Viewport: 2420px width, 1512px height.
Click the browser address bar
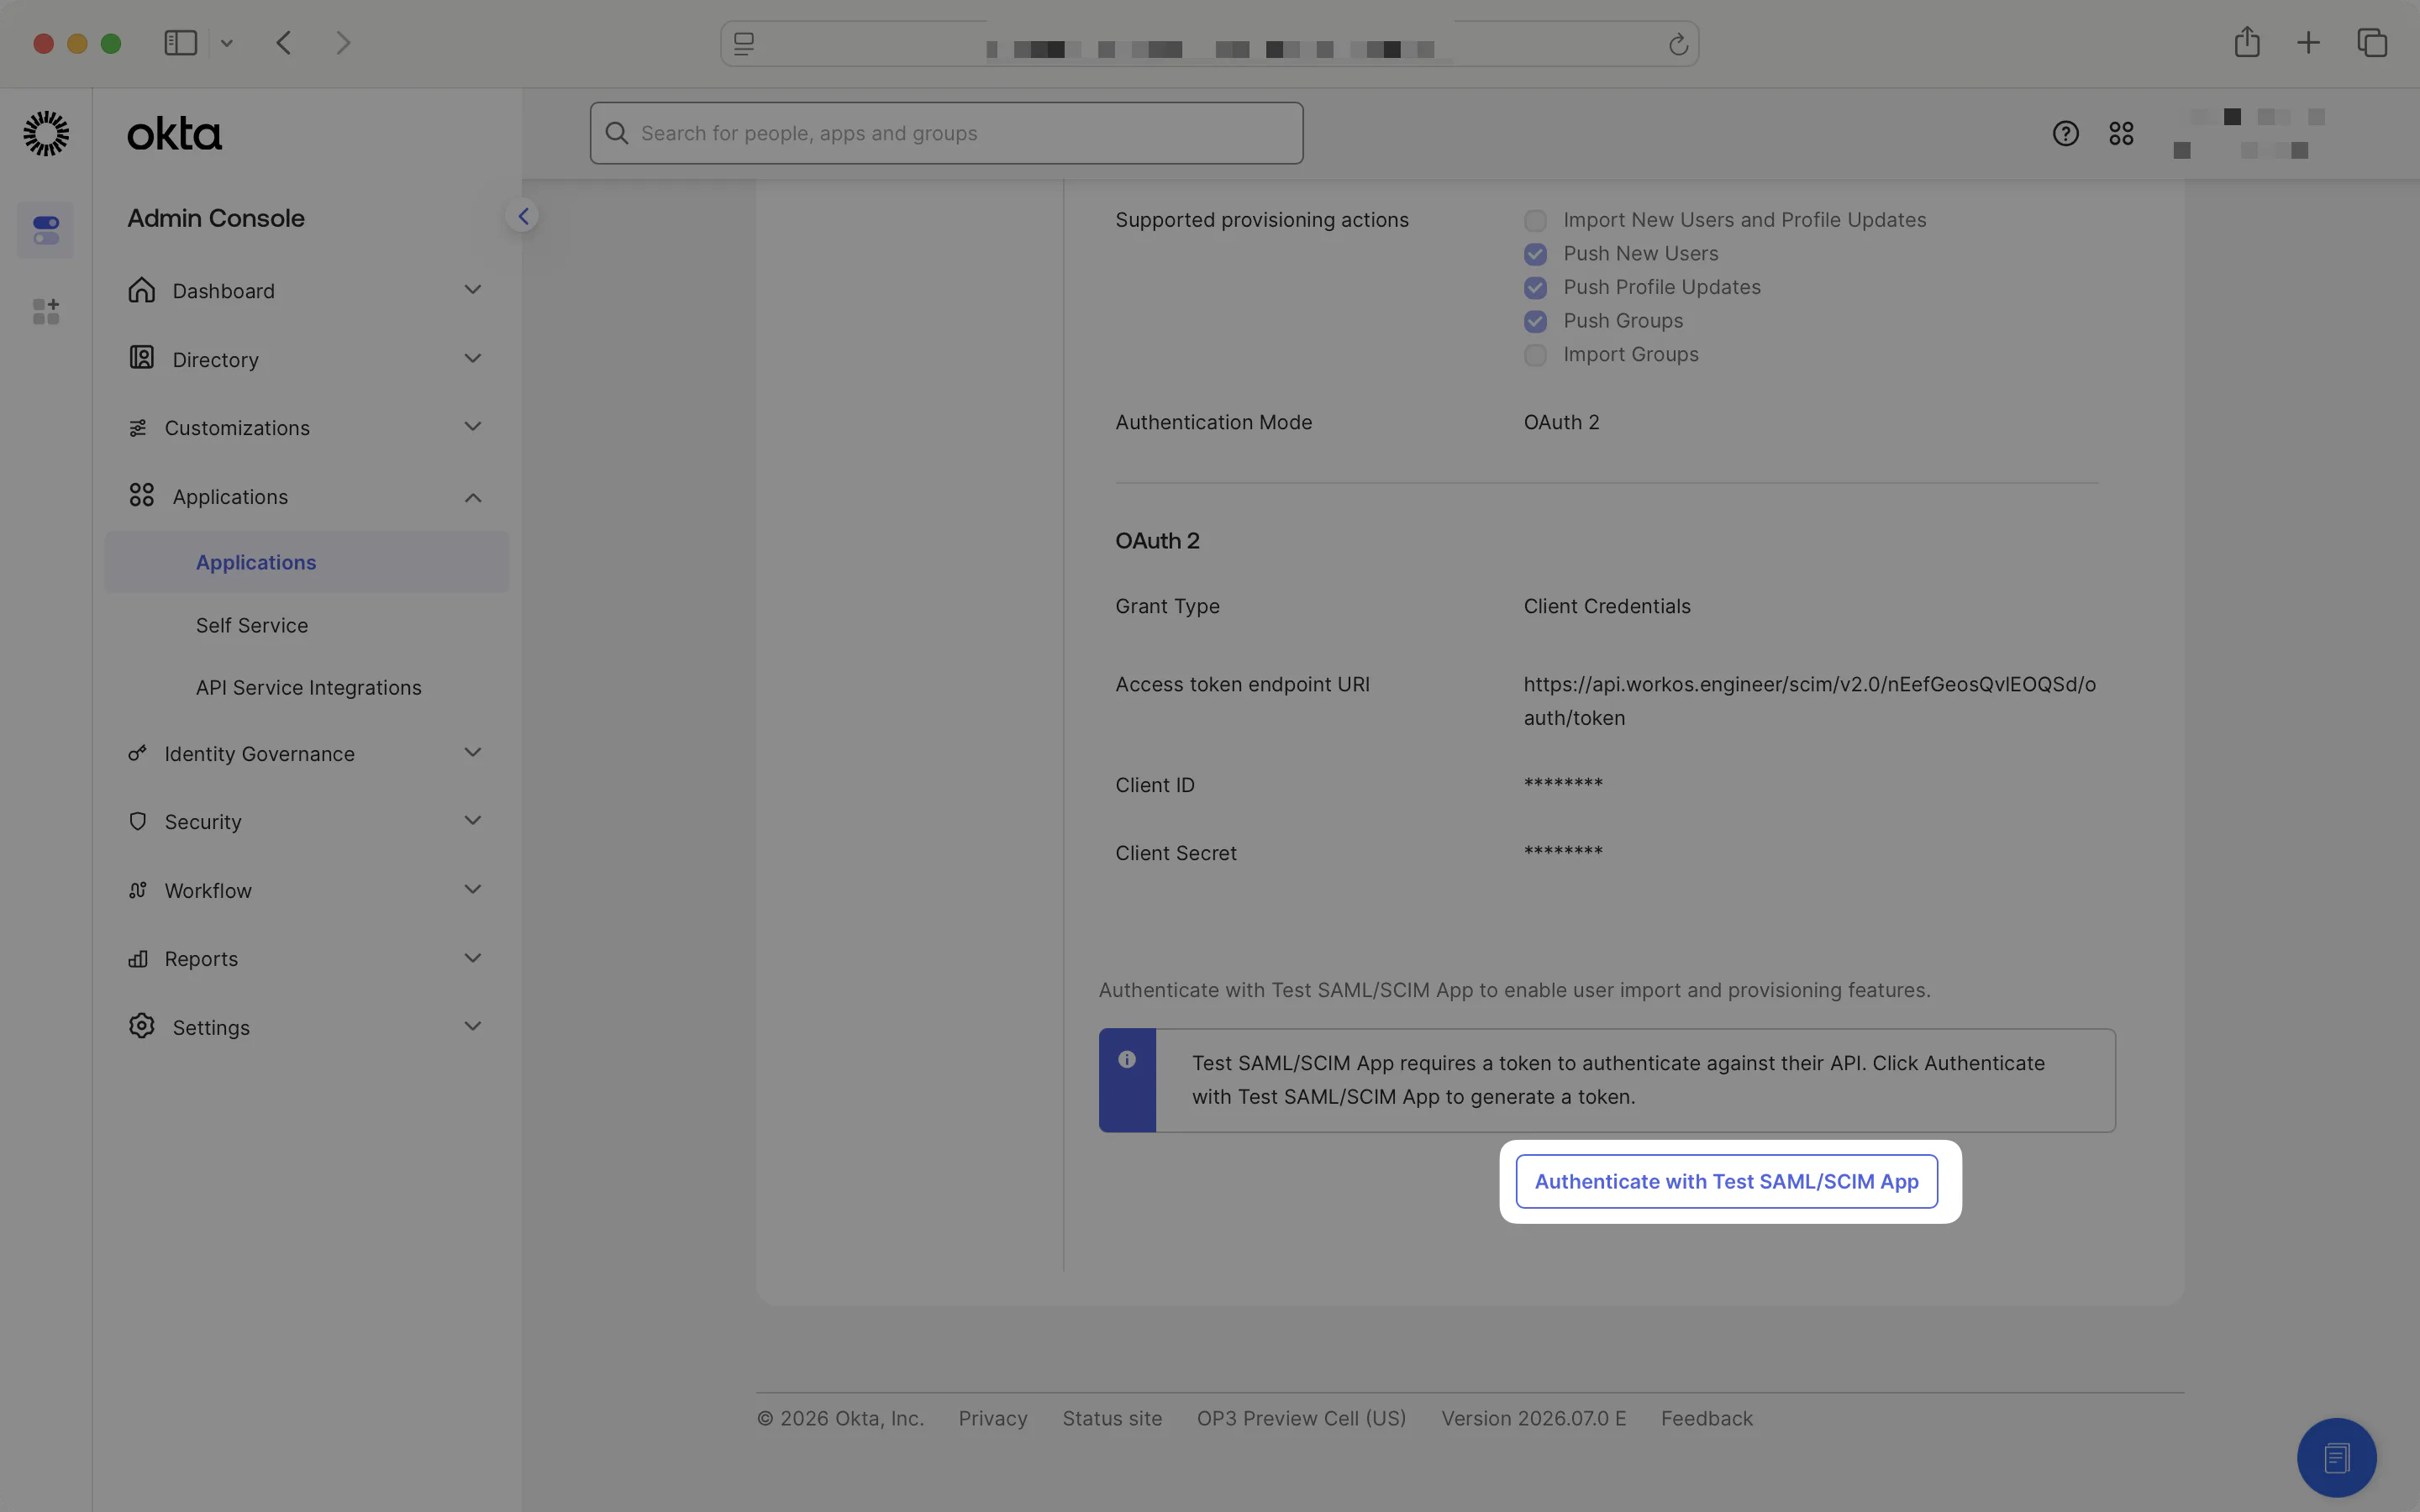1209,44
